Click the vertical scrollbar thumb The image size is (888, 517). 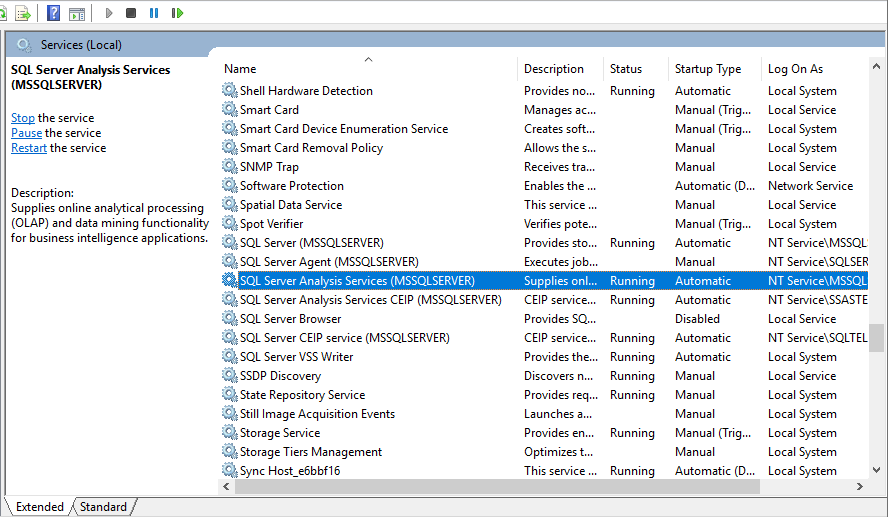876,337
